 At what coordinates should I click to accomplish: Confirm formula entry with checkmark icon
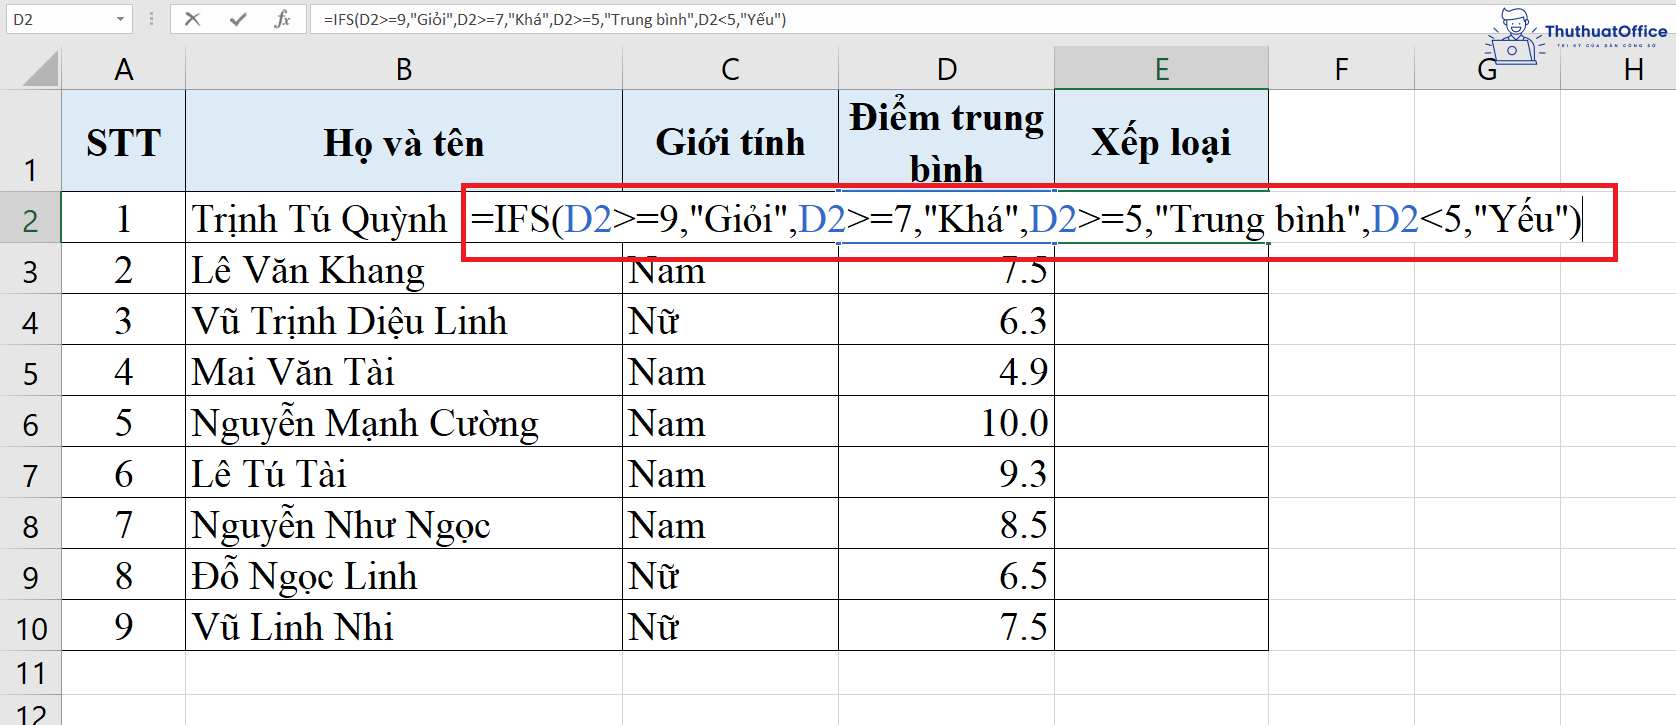tap(237, 19)
